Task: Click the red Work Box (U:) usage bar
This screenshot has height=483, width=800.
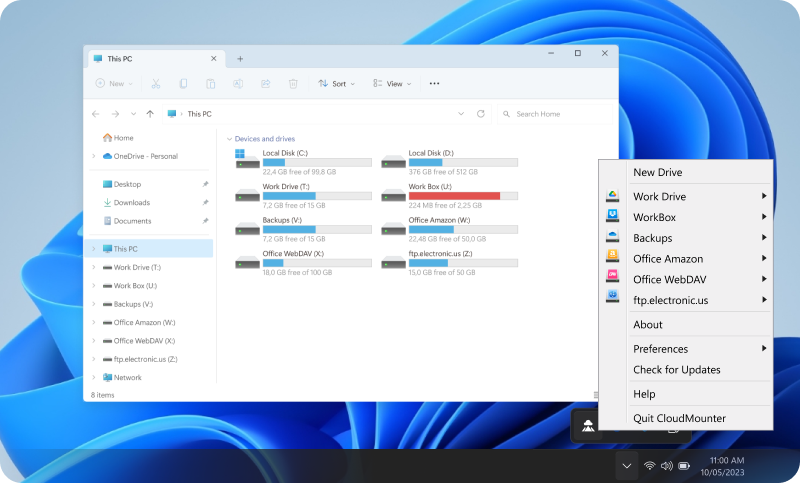Action: click(463, 196)
